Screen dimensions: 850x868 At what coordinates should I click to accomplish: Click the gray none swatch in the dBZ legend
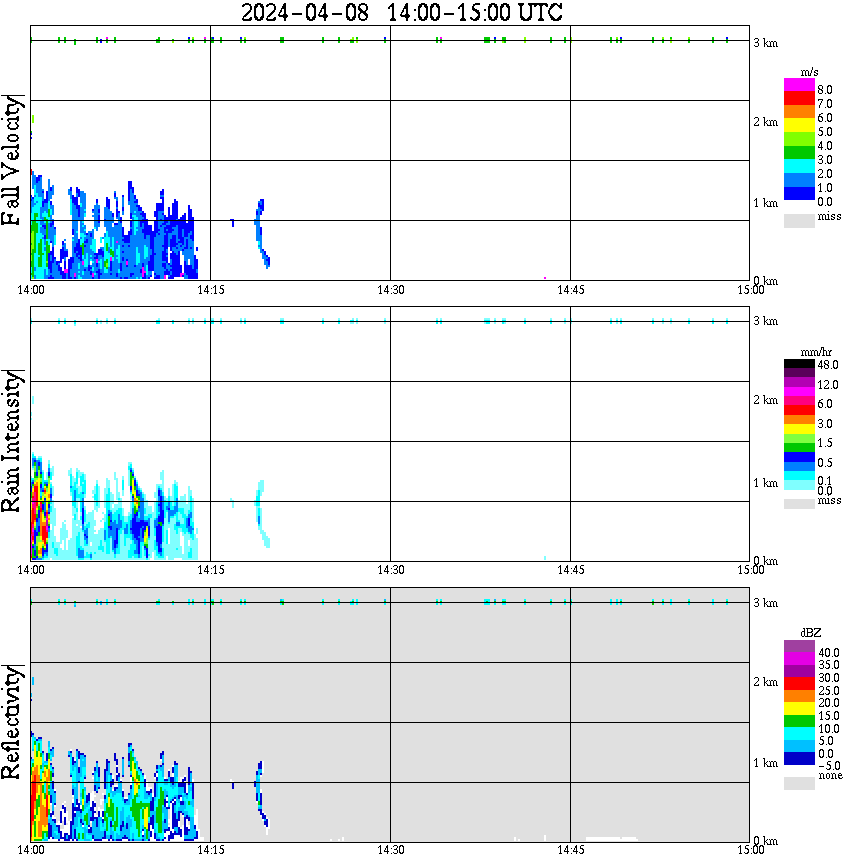point(799,783)
